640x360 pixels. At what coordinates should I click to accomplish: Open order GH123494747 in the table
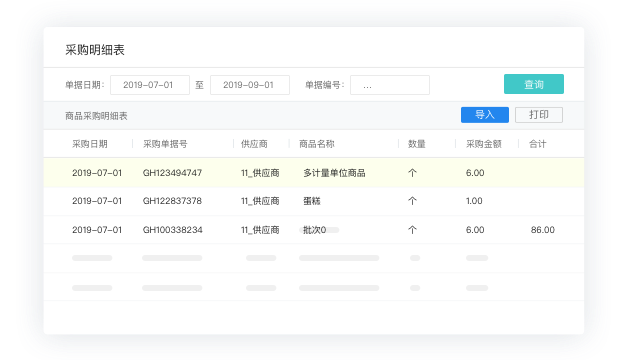point(172,173)
